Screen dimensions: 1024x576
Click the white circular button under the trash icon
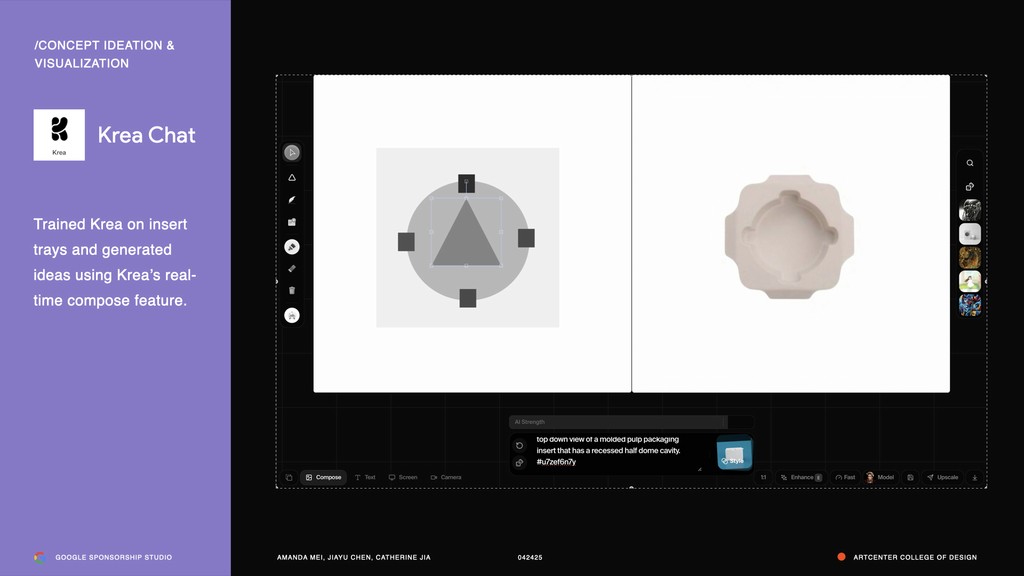point(292,315)
